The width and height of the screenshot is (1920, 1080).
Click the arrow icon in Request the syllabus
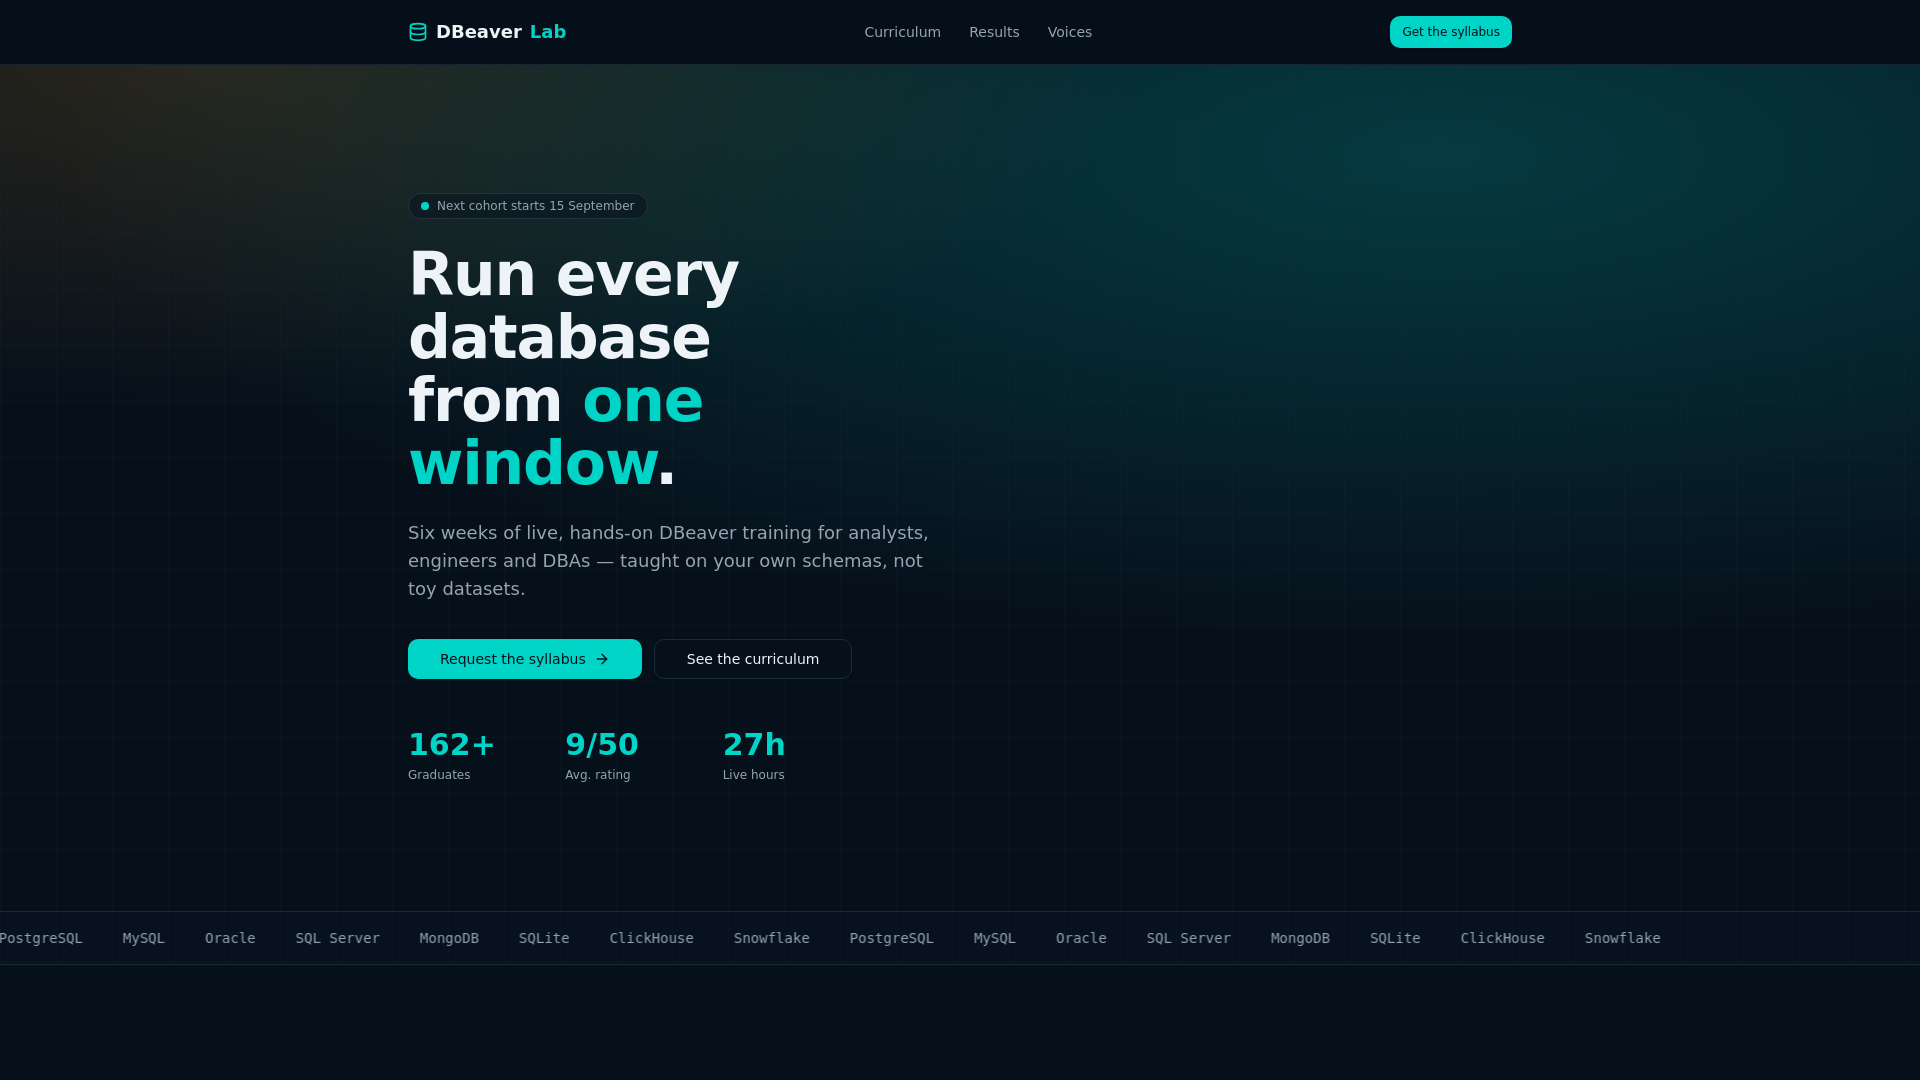coord(602,659)
